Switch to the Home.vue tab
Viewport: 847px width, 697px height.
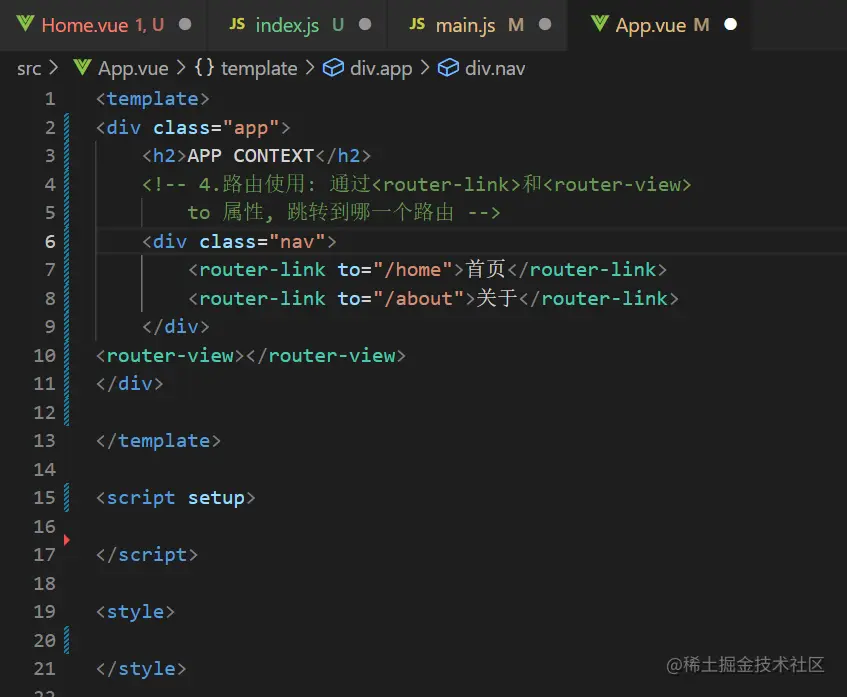[103, 25]
